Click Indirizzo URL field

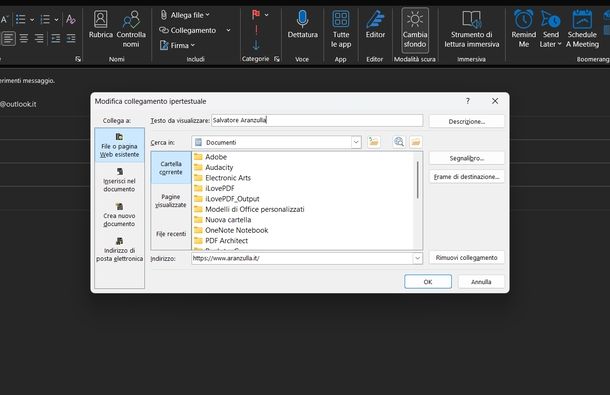pos(302,258)
